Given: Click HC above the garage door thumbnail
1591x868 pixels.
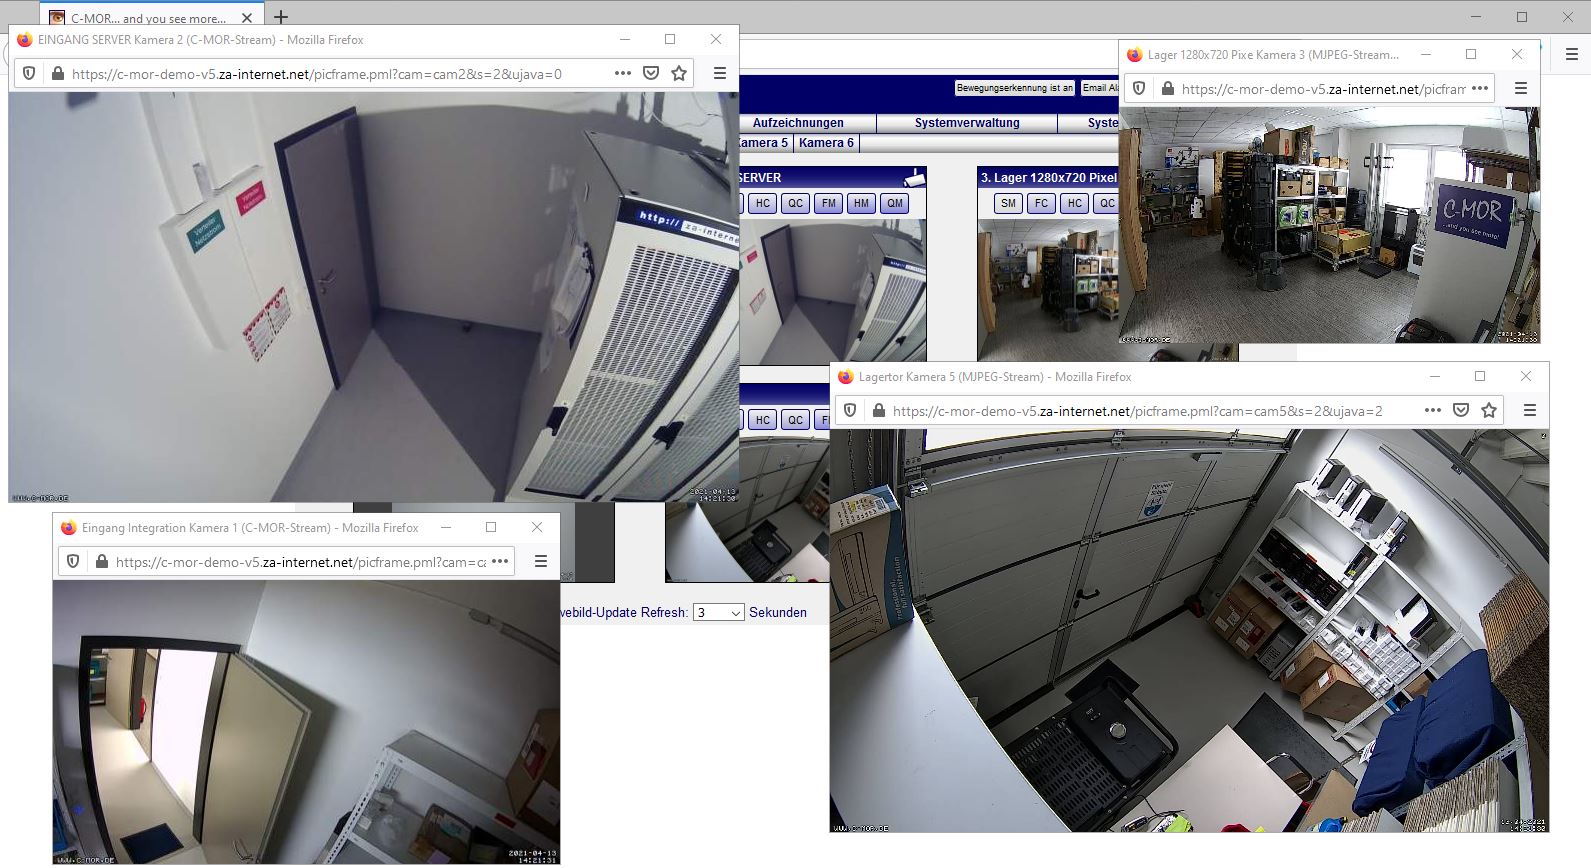Looking at the screenshot, I should (x=763, y=420).
